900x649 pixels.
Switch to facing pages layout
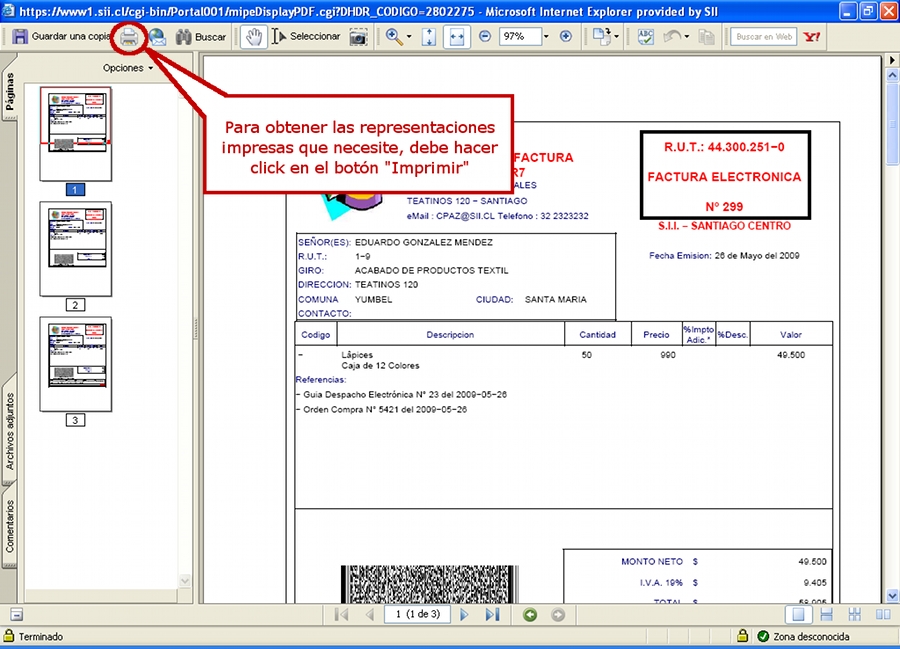tap(883, 615)
